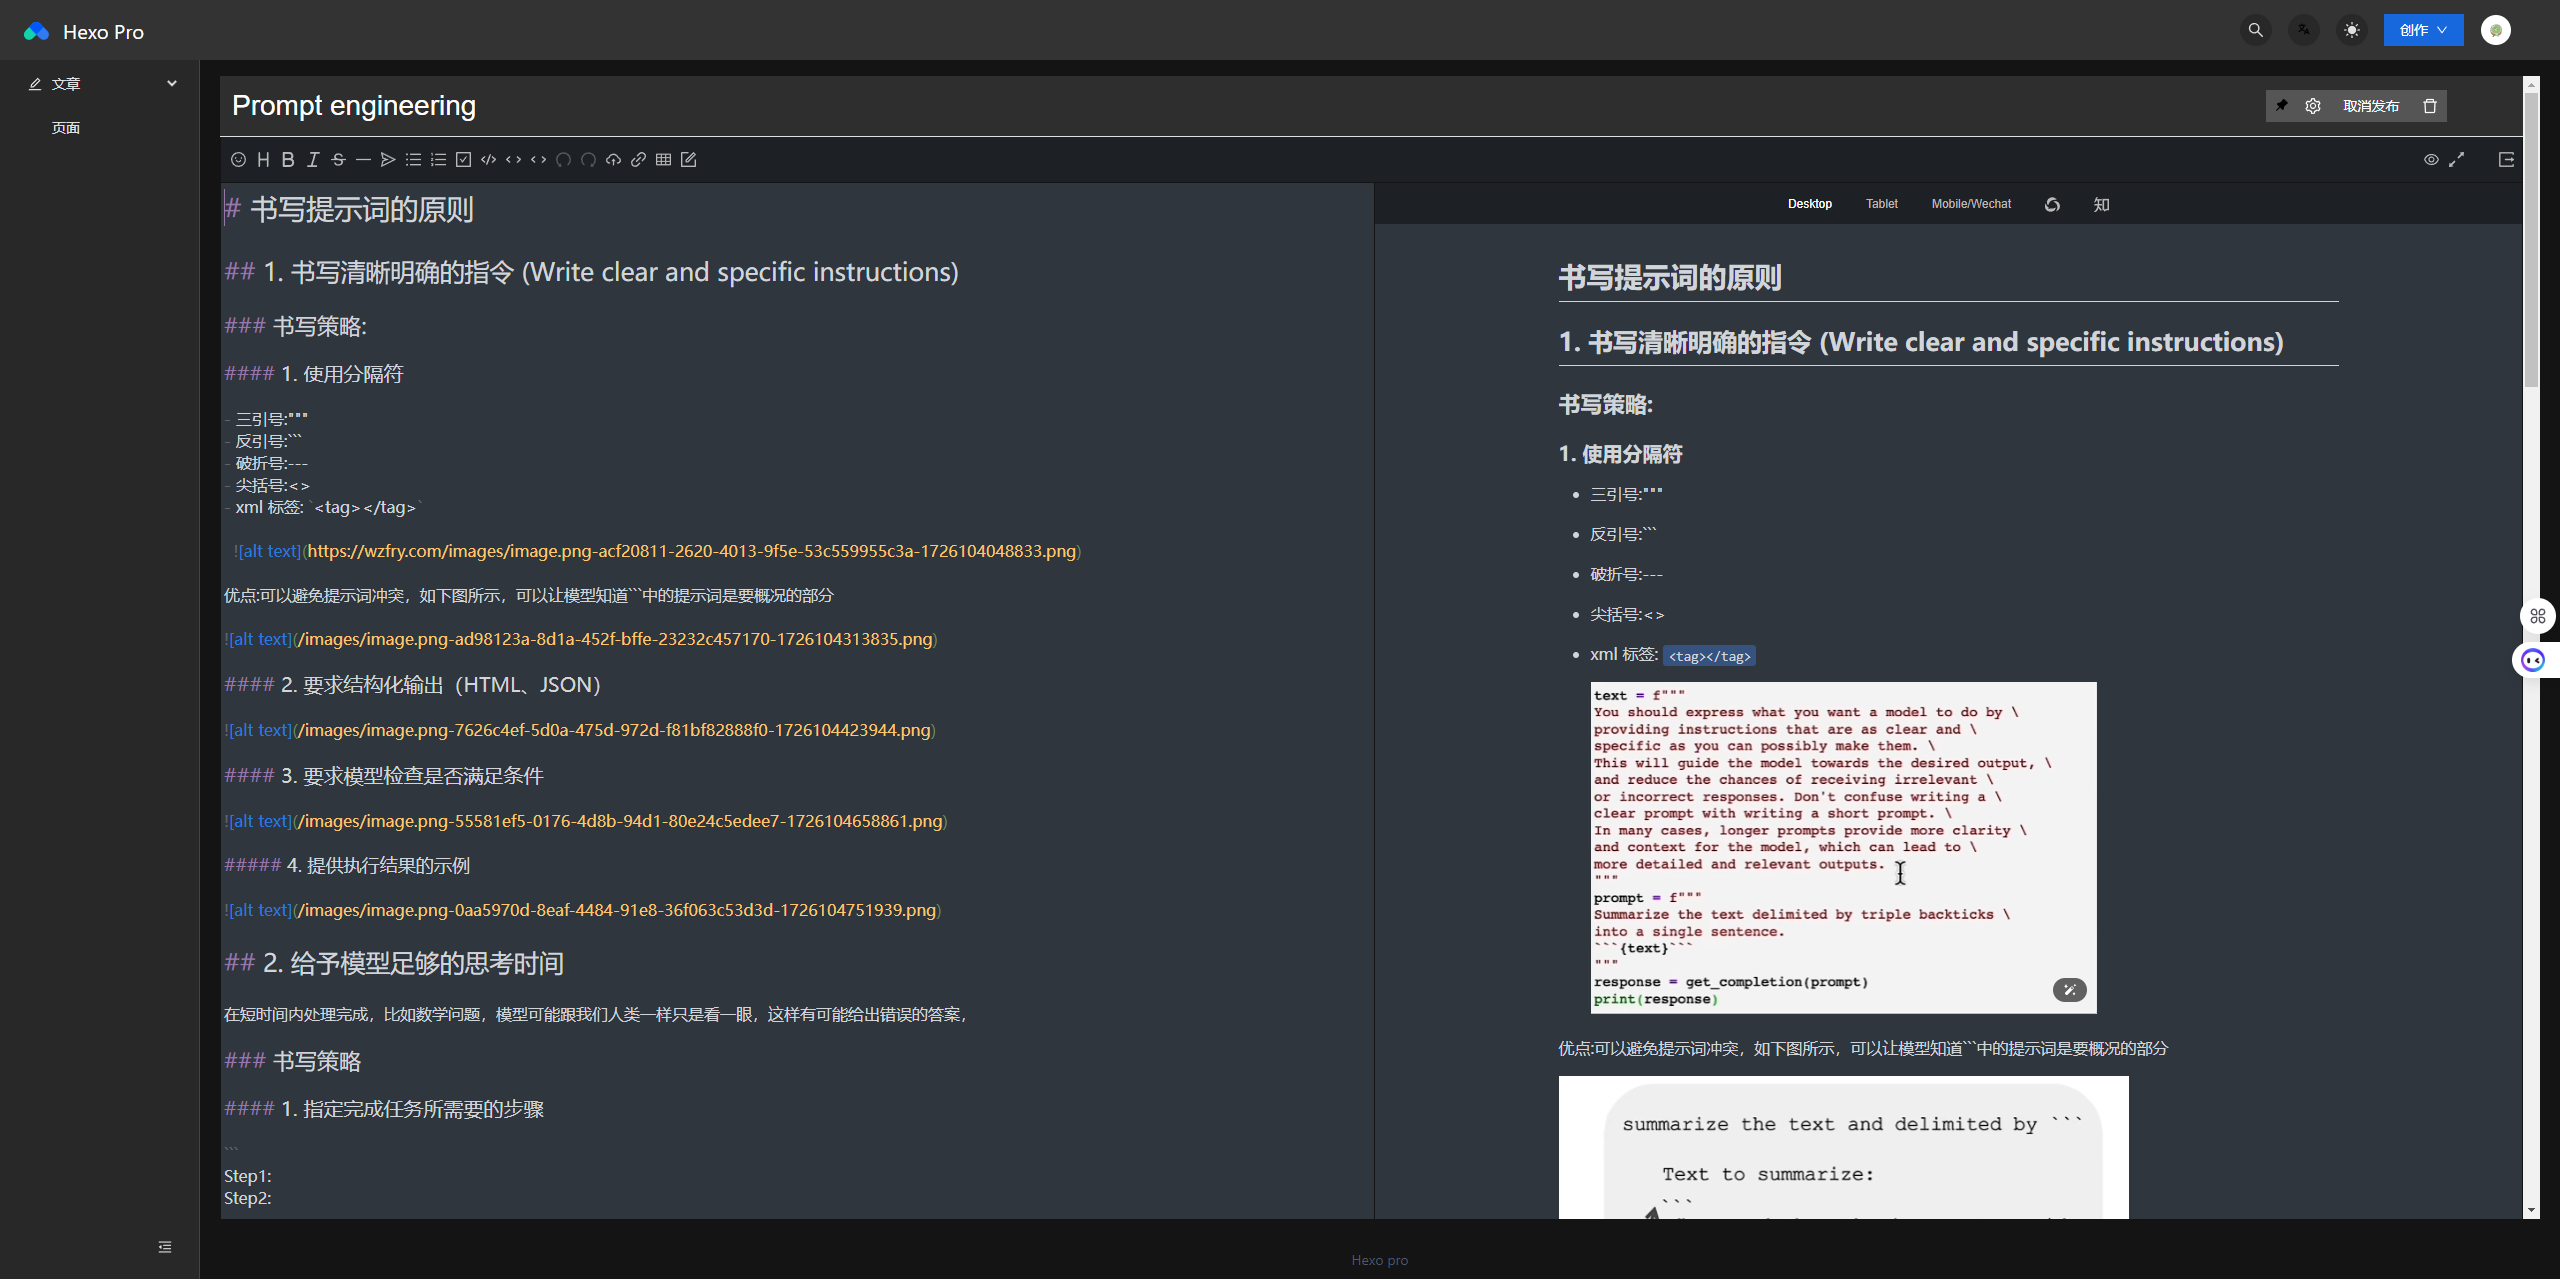The height and width of the screenshot is (1279, 2560).
Task: Click the 取消发布 unpublish button
Action: (x=2370, y=106)
